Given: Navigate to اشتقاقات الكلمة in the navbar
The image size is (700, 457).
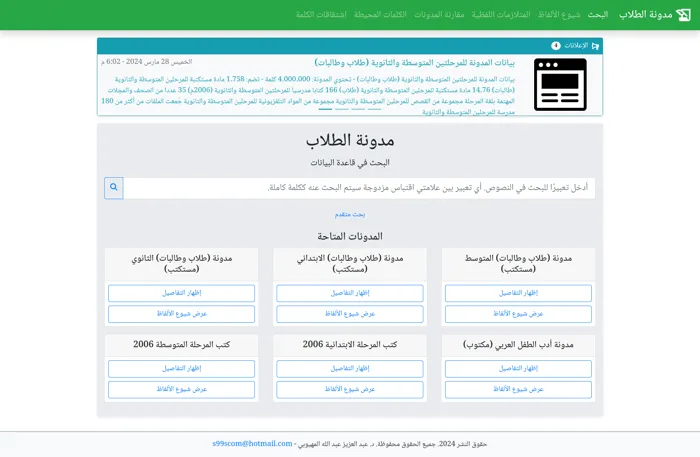Looking at the screenshot, I should 321,15.
